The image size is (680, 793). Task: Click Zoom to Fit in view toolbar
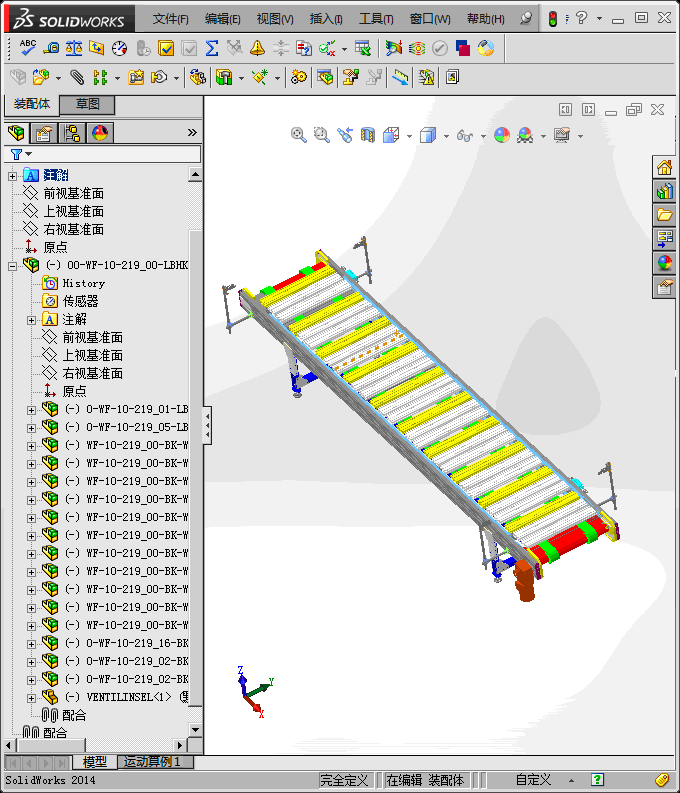299,135
